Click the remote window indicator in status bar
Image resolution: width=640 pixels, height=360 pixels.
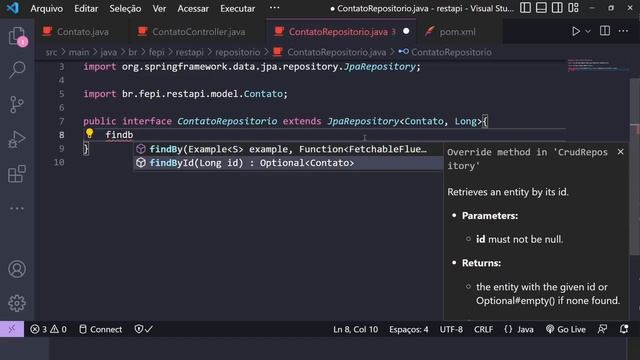pyautogui.click(x=12, y=329)
